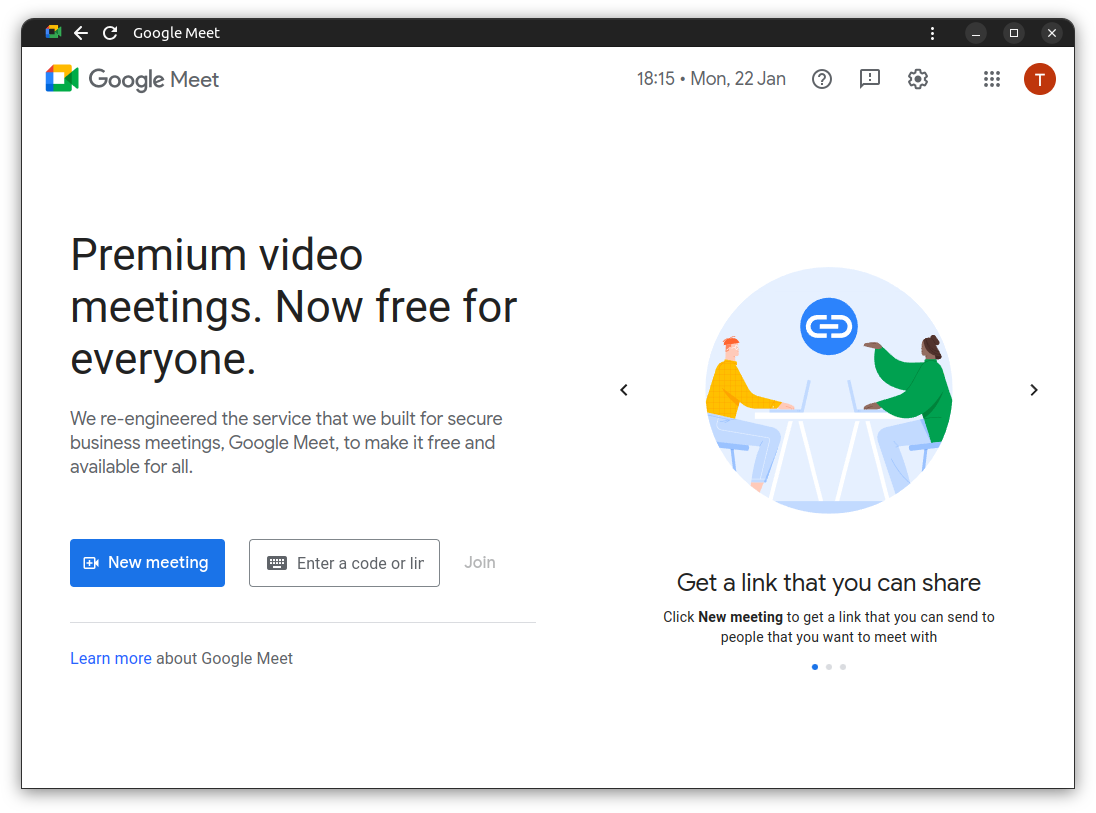Advance the carousel with the right arrow
Viewport: 1096px width, 813px height.
point(1034,390)
